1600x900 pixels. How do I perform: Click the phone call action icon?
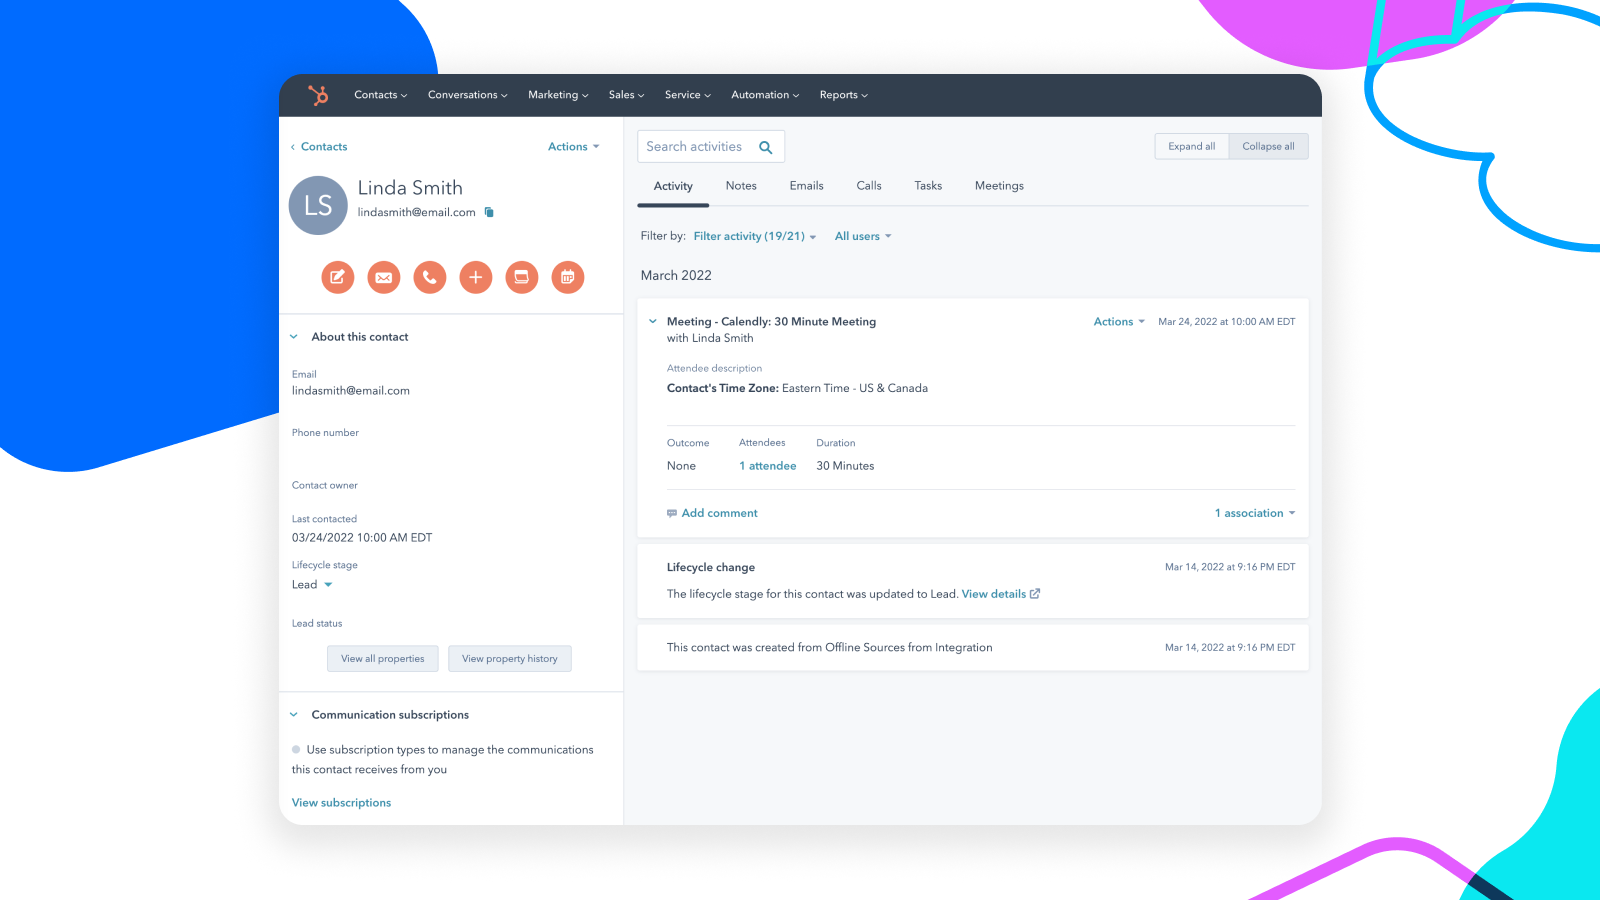(x=430, y=277)
